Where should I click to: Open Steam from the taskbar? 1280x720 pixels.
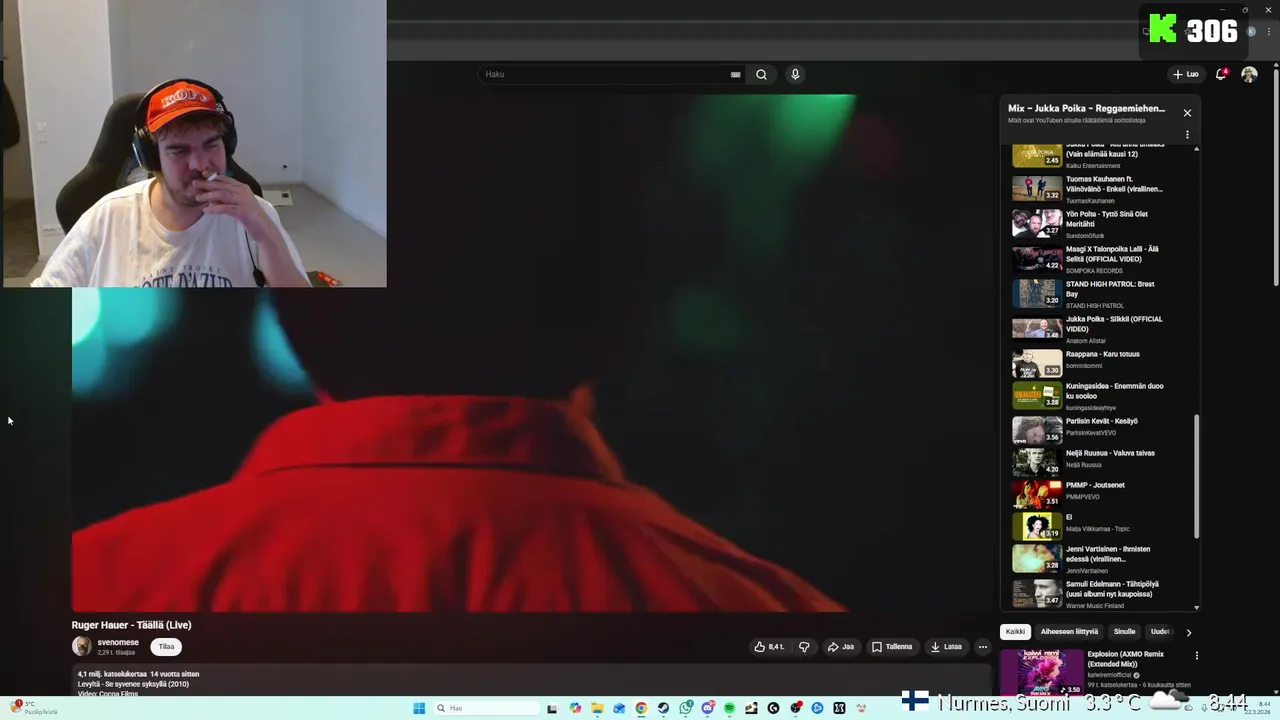pyautogui.click(x=663, y=708)
